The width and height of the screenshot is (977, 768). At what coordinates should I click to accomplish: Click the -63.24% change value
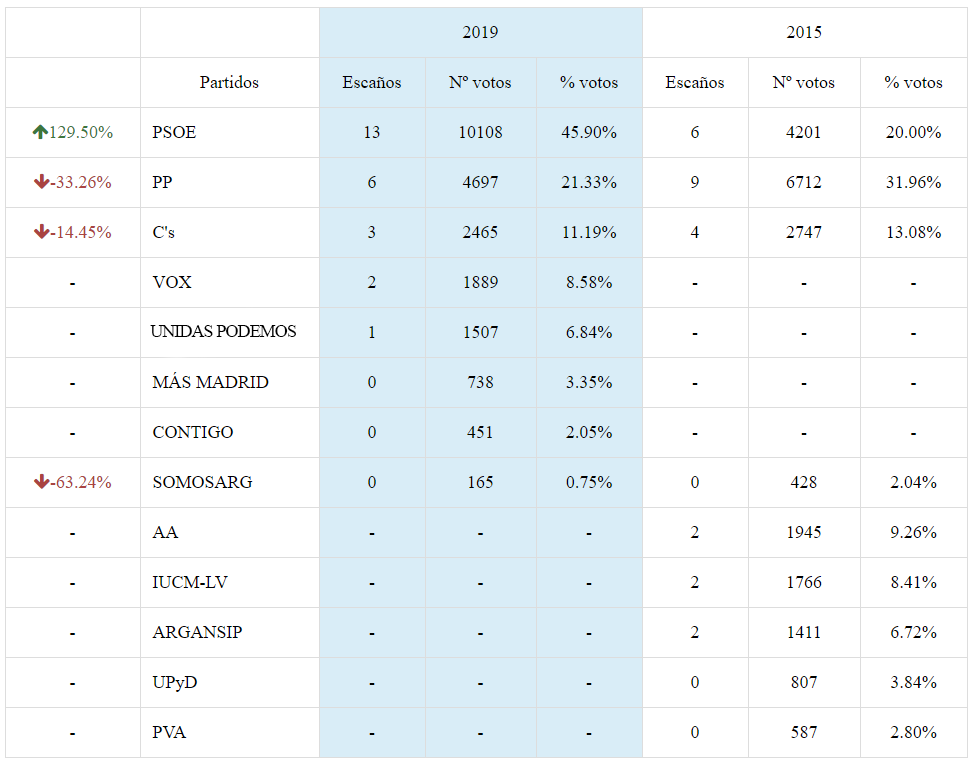tap(81, 482)
